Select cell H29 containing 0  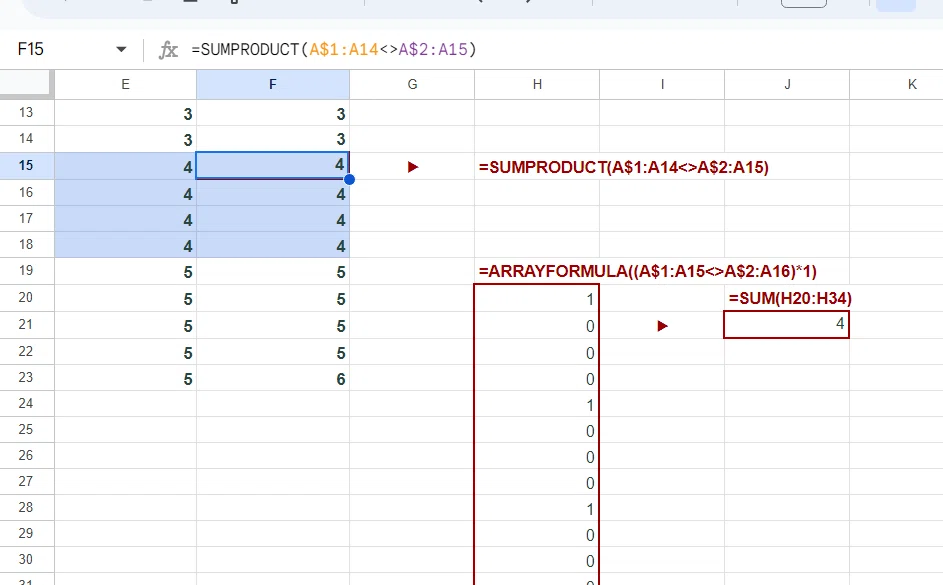(x=537, y=534)
